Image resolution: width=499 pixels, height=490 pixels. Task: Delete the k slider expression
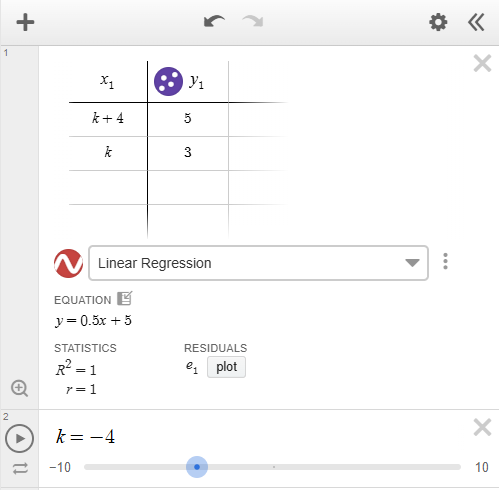pos(482,427)
